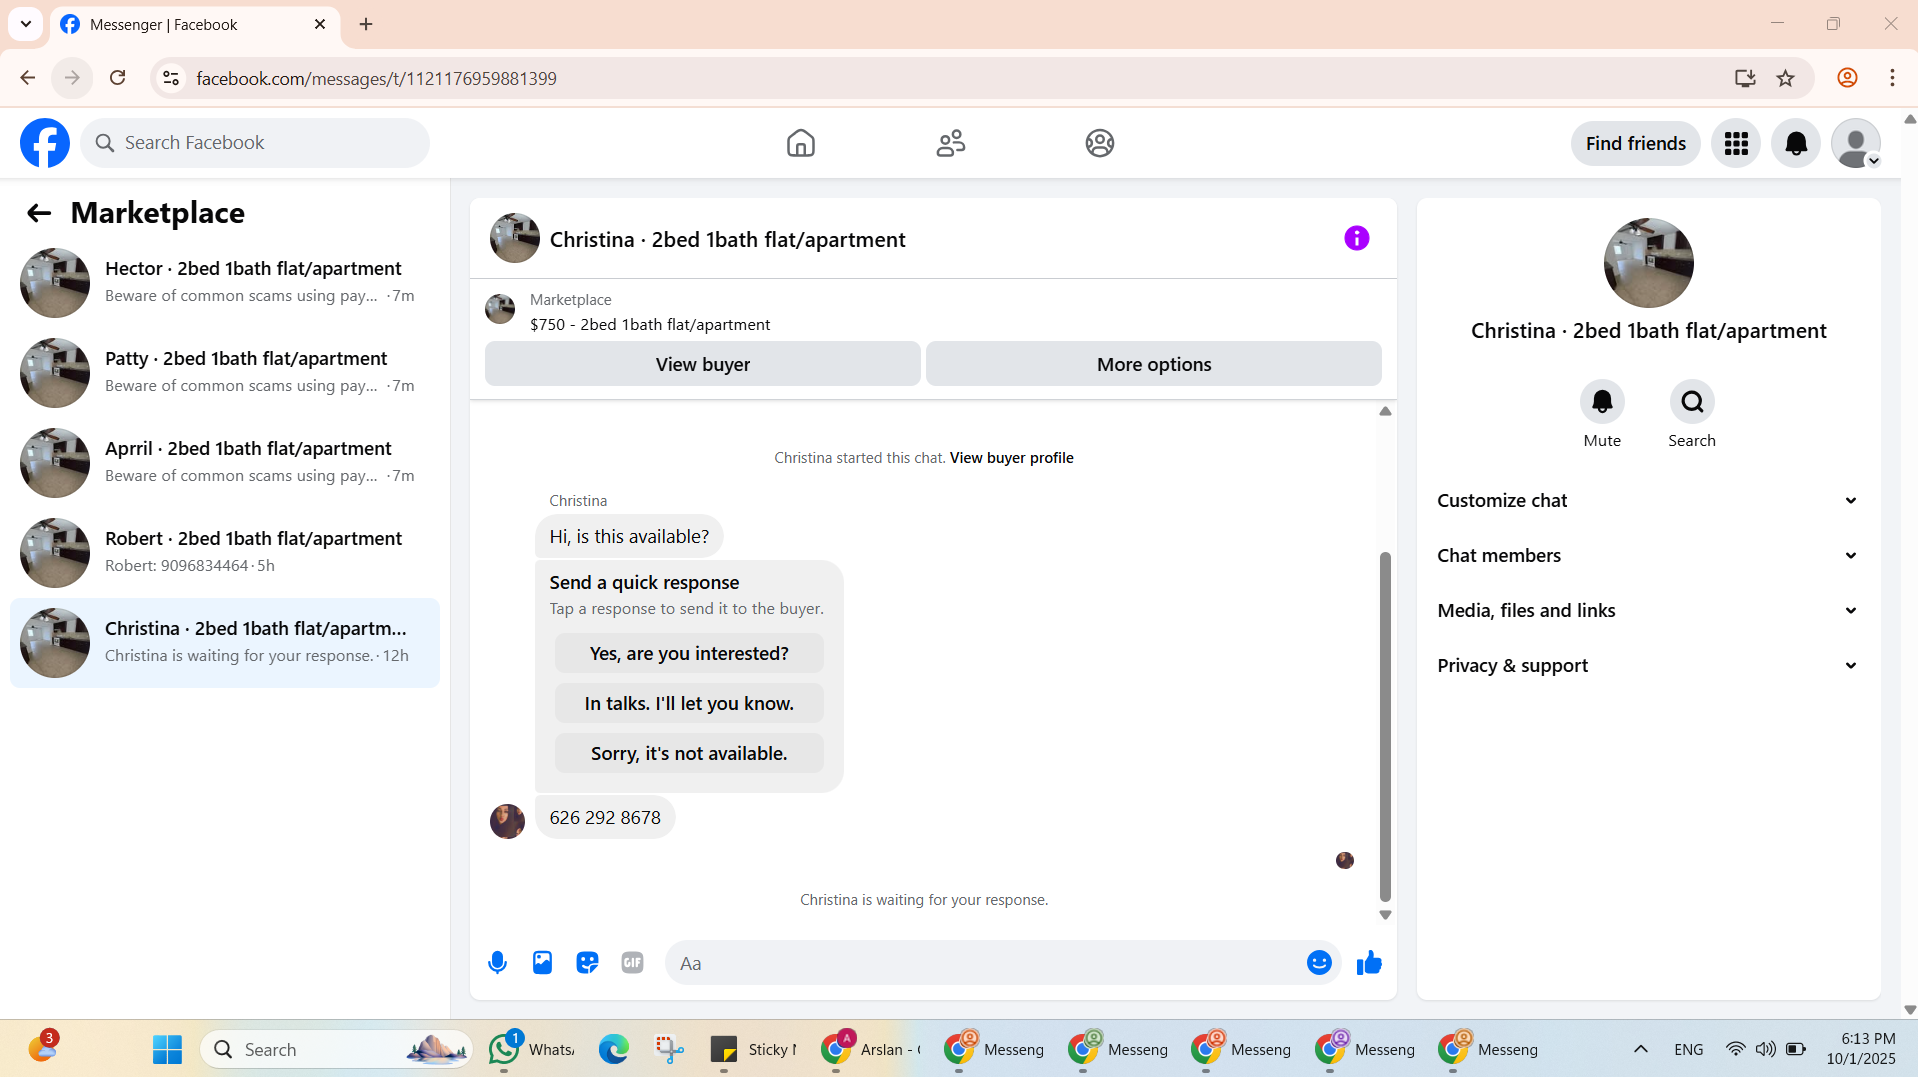Open conversation information purple icon
This screenshot has width=1918, height=1077.
[1356, 238]
